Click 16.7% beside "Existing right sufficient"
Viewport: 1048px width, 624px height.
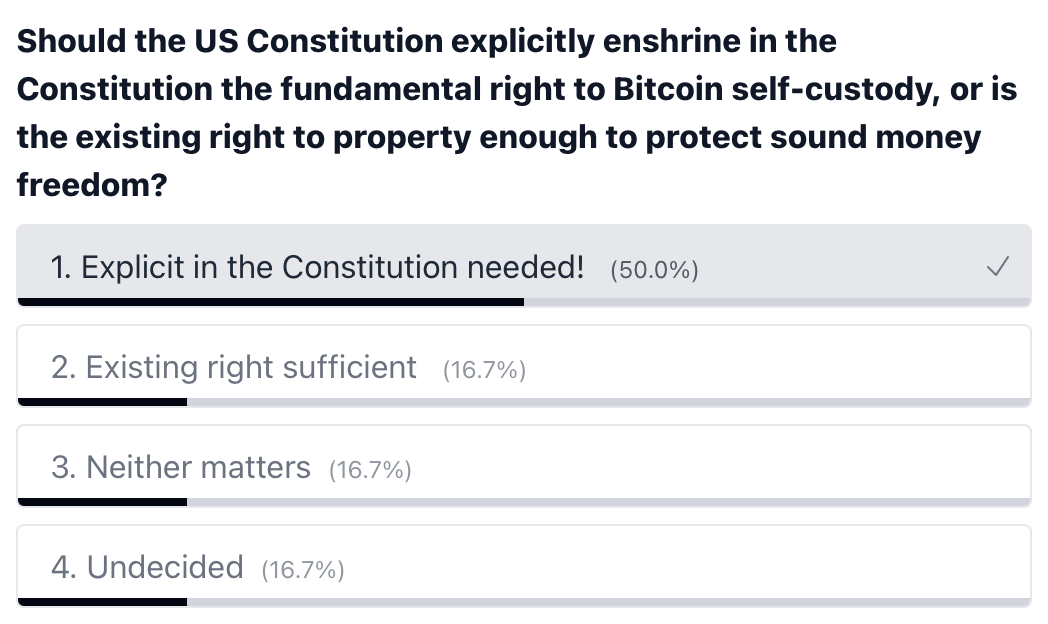coord(484,370)
